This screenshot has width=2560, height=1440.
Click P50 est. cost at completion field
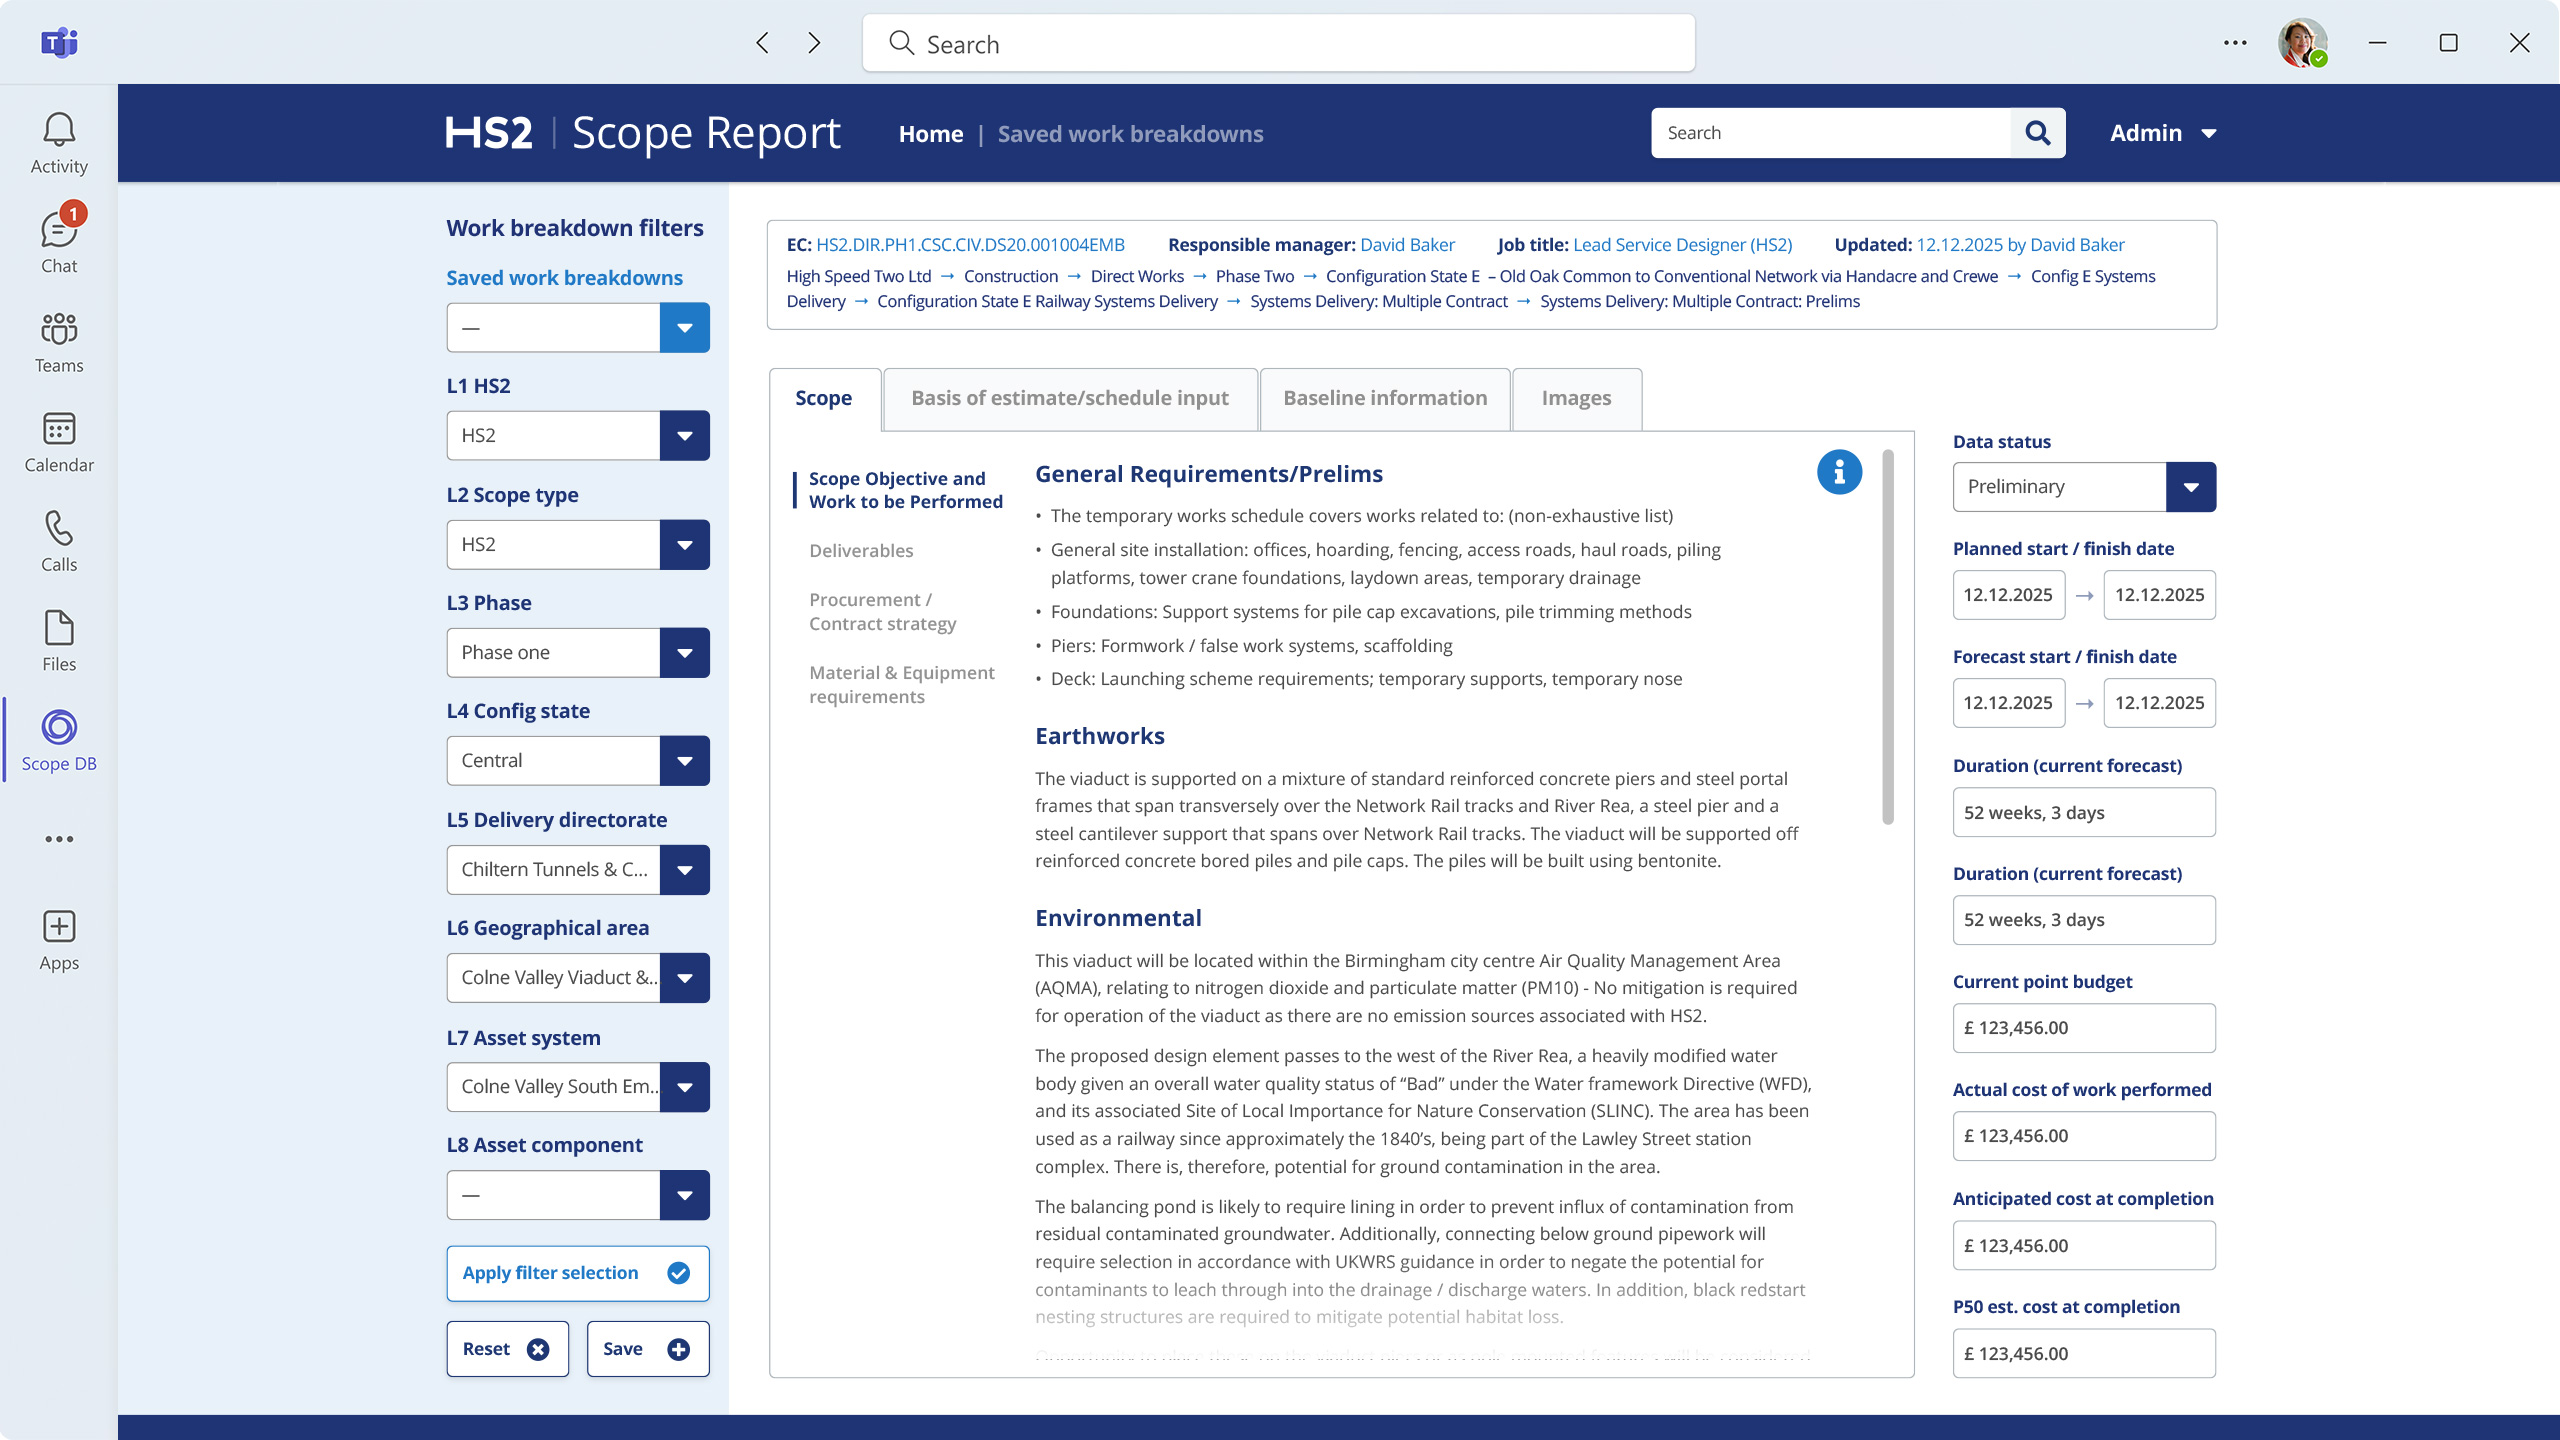coord(2084,1354)
